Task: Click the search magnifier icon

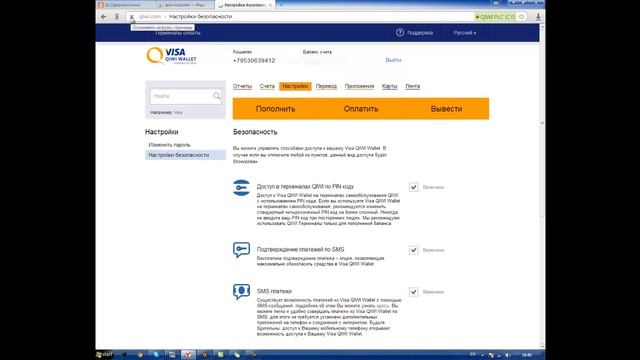Action: [217, 96]
